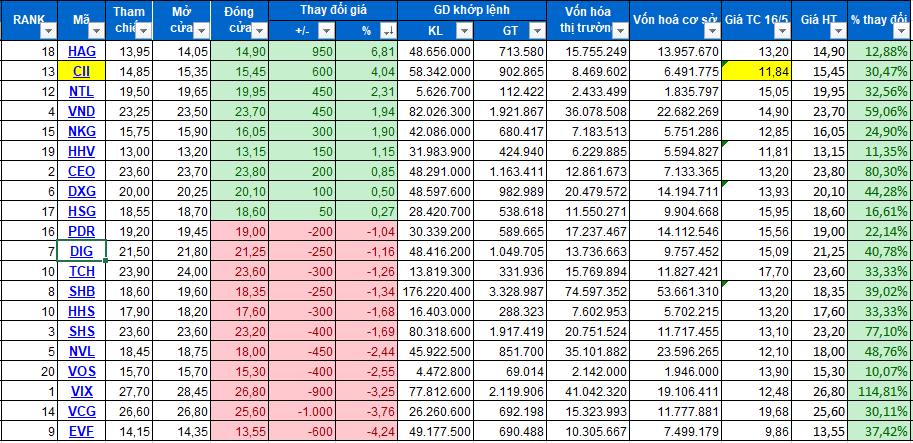Follow the NTL ticker link
This screenshot has width=913, height=443.
(82, 92)
